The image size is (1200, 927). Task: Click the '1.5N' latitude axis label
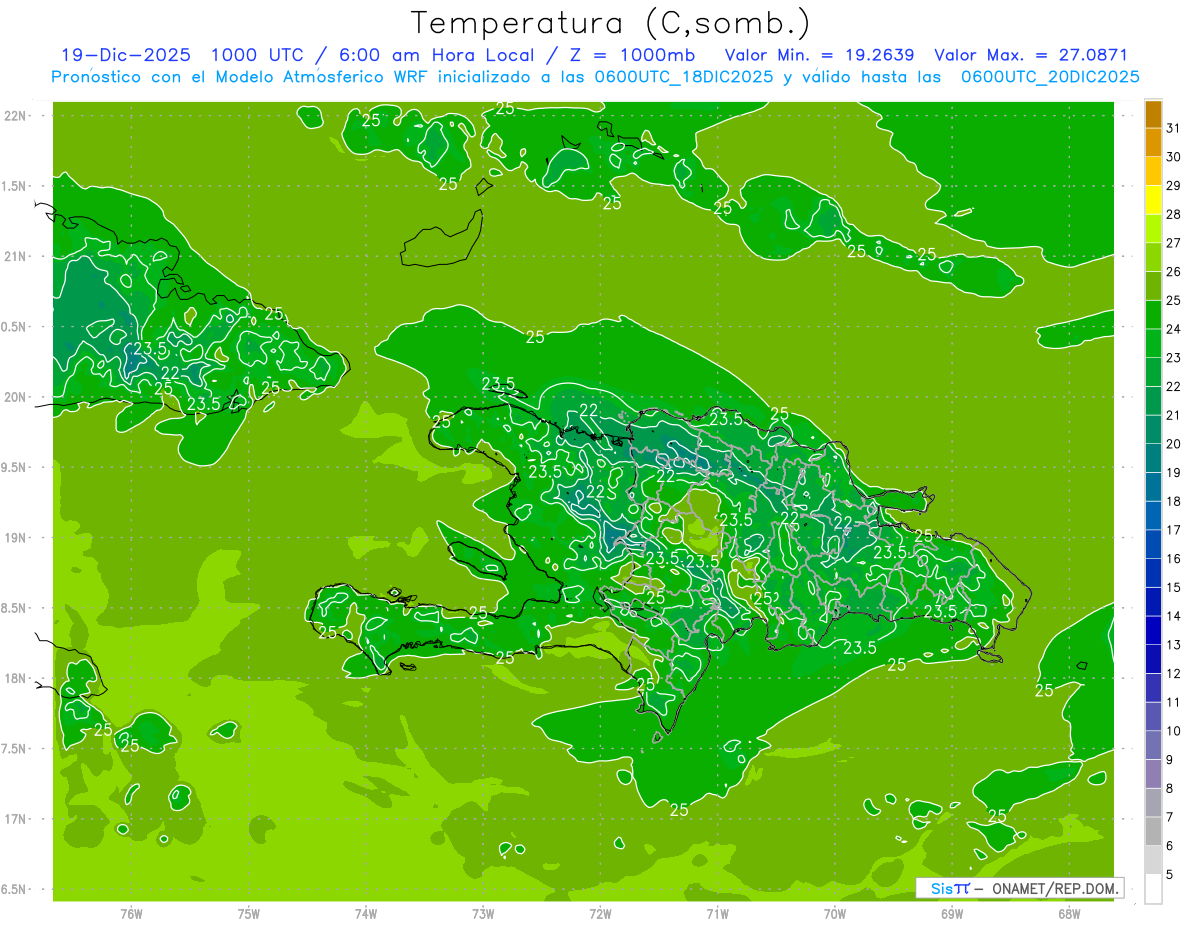16,186
